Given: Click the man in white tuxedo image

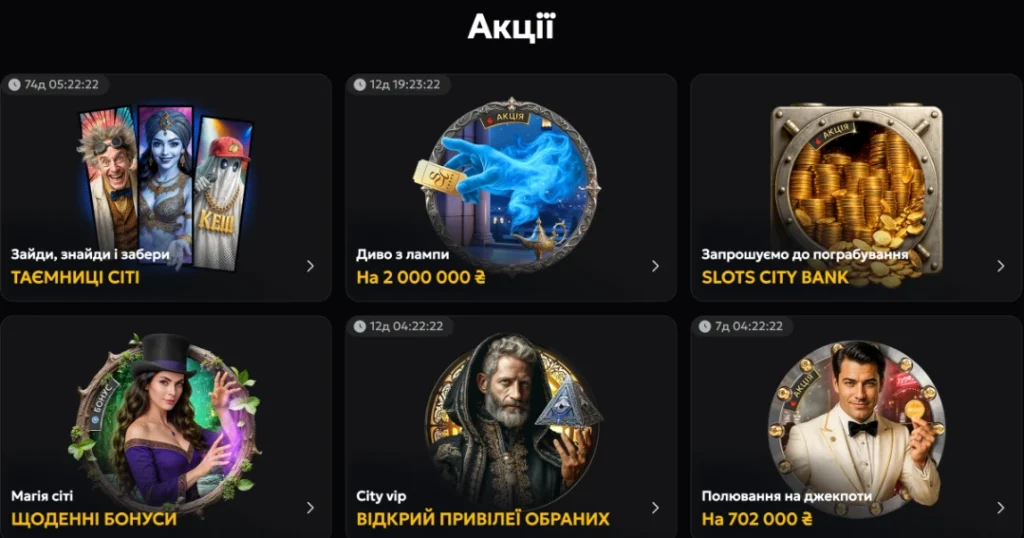Looking at the screenshot, I should [x=857, y=428].
